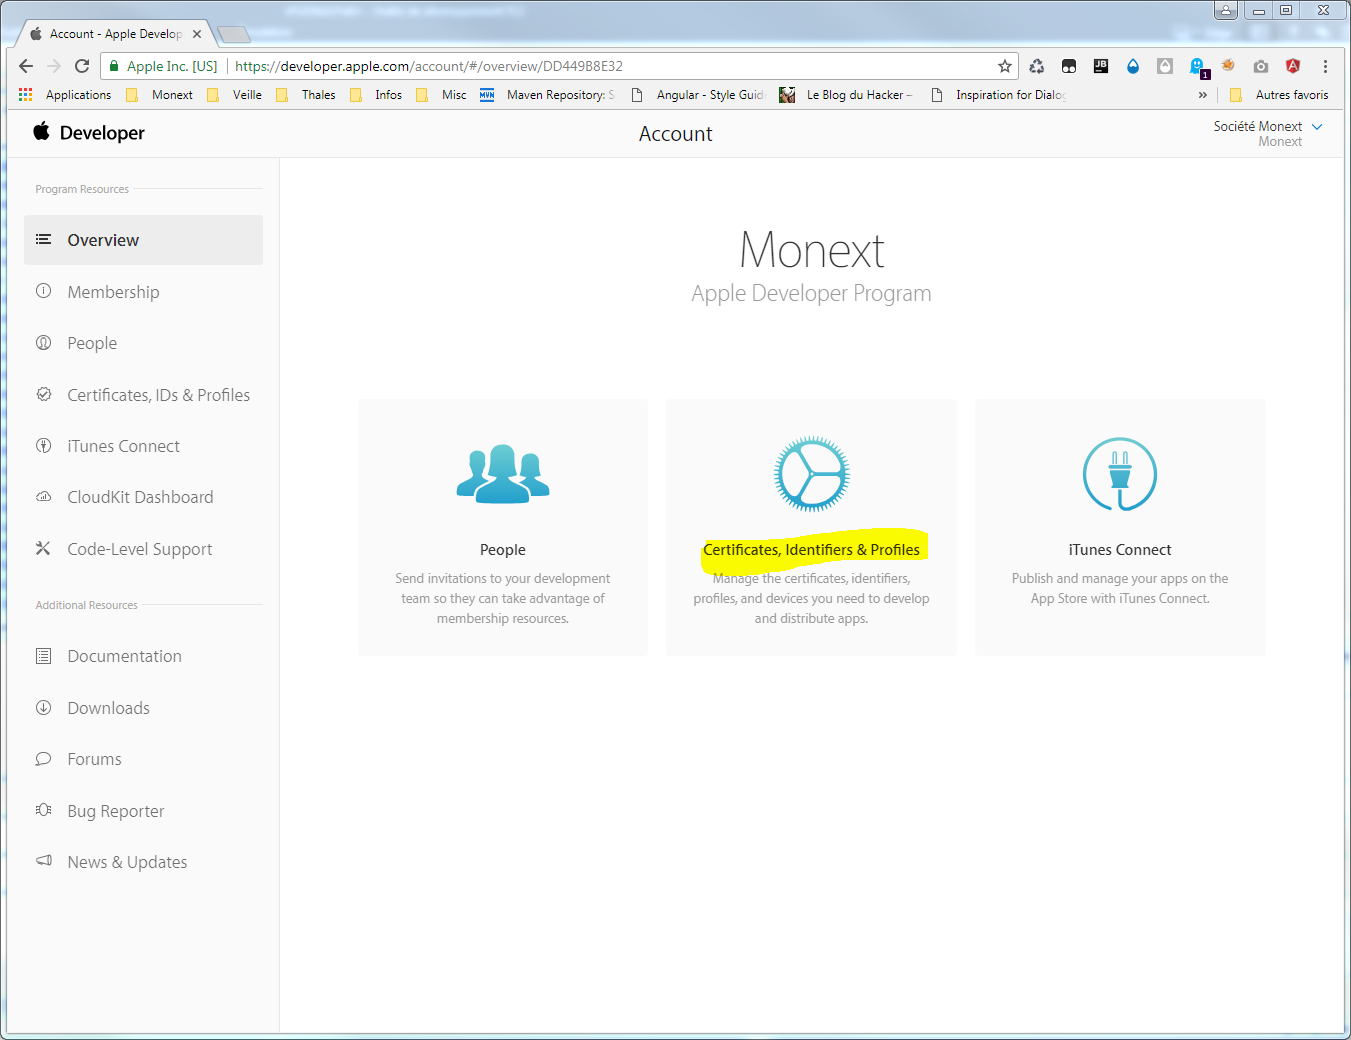Open the Monext bookmark folder
Image resolution: width=1351 pixels, height=1040 pixels.
(160, 95)
